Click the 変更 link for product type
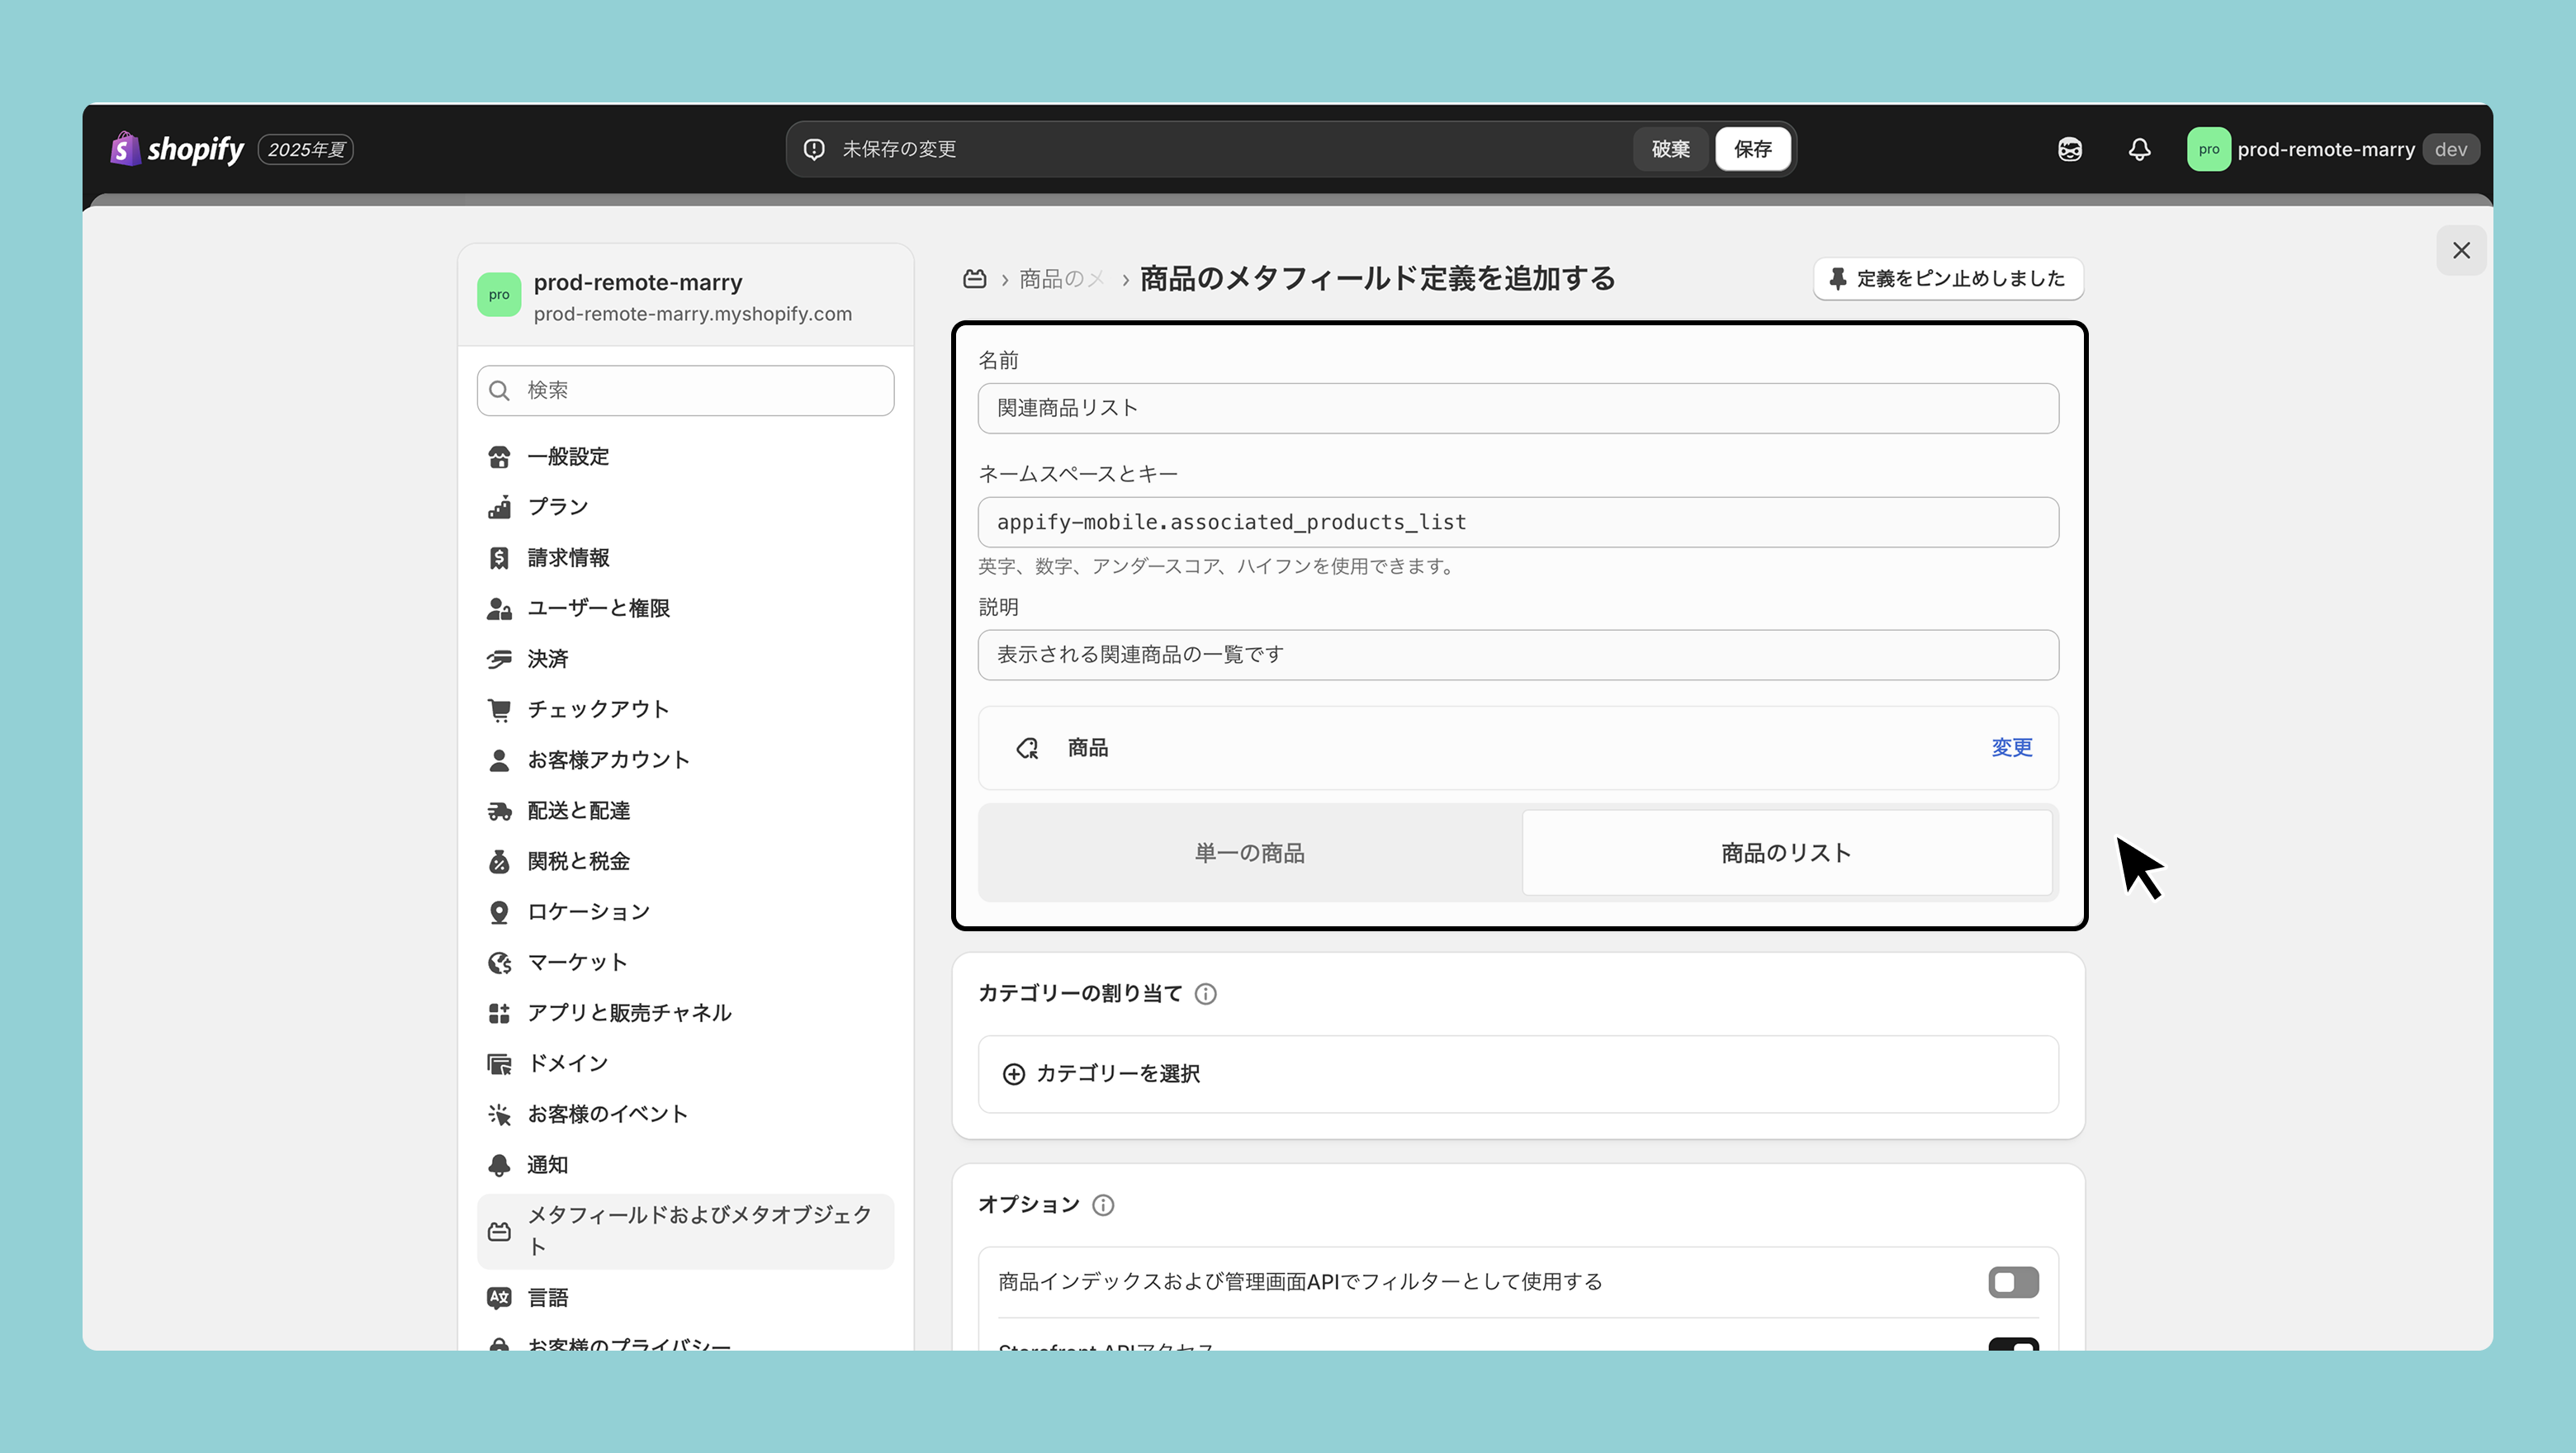 (2011, 747)
